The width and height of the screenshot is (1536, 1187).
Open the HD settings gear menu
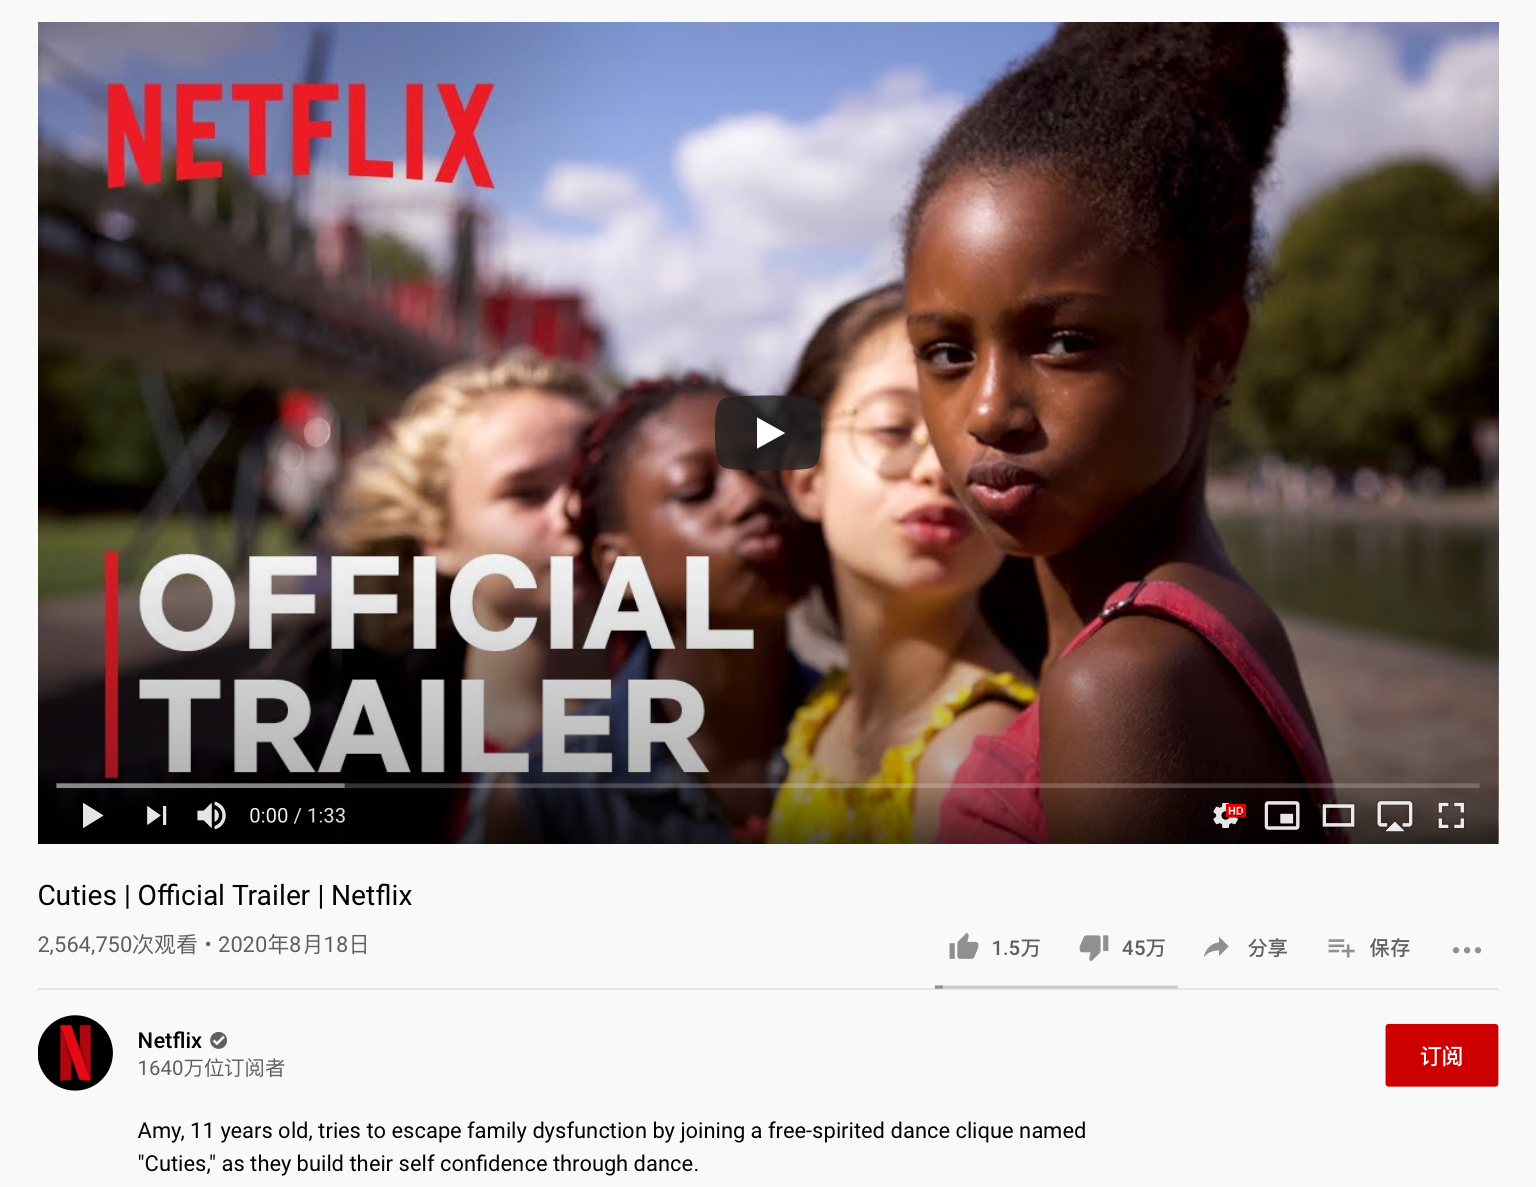(x=1227, y=816)
